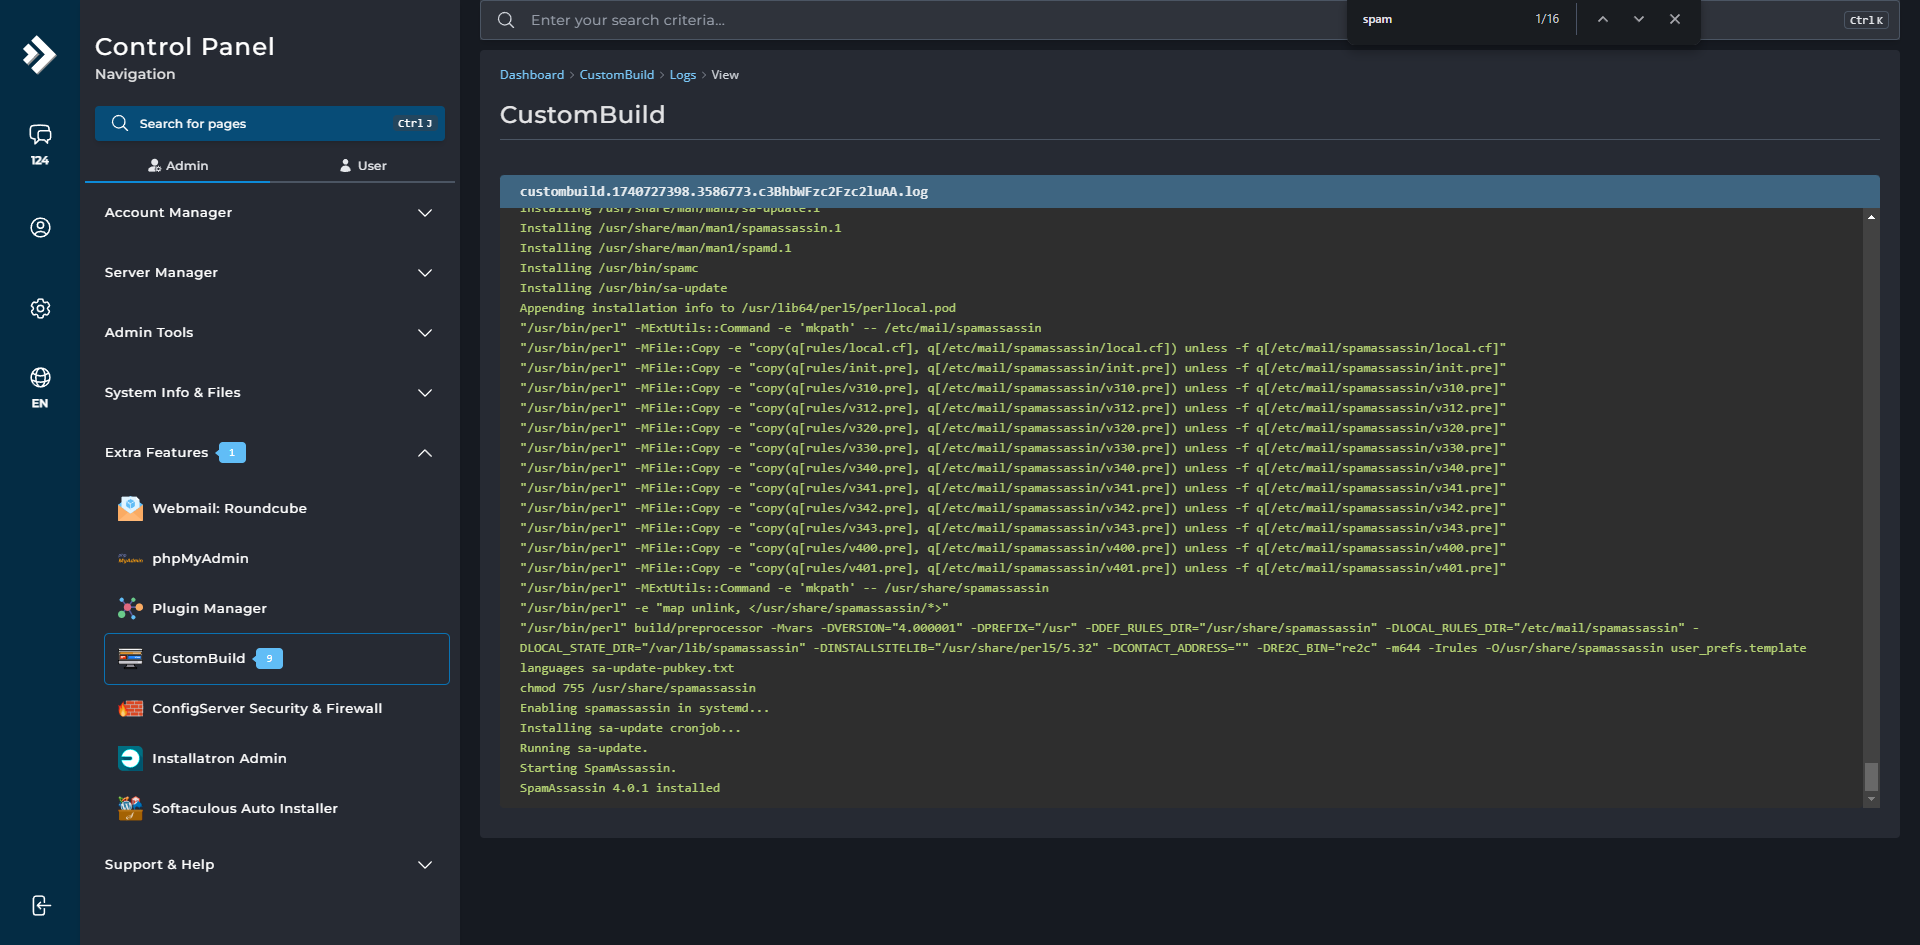This screenshot has width=1920, height=945.
Task: Open the settings gear icon
Action: tap(40, 309)
